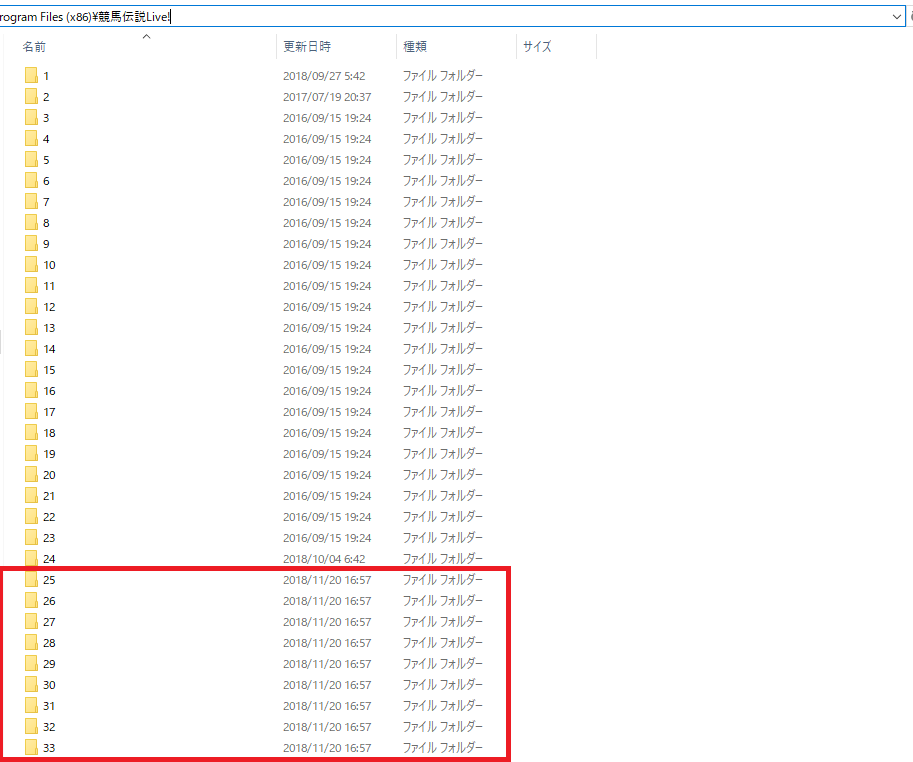
Task: Select folder icon beside 27
Action: point(31,622)
